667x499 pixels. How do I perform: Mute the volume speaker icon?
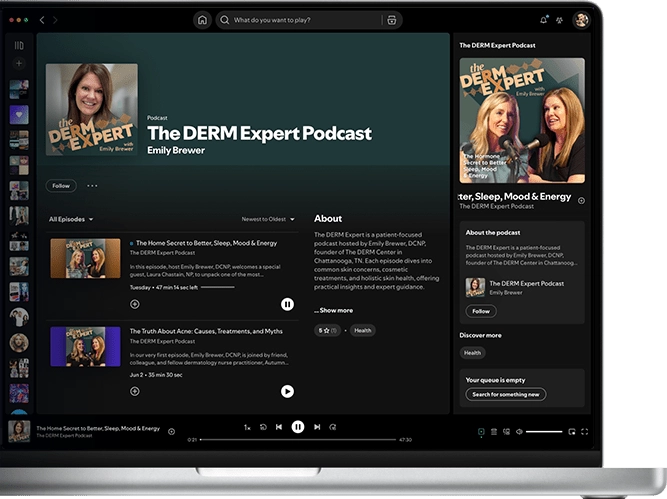[519, 432]
